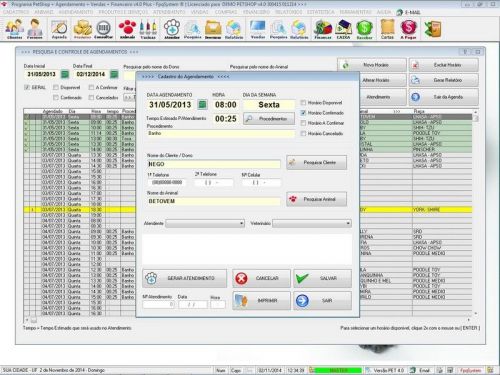Toggle the Disponível filter checkbox

coord(56,87)
